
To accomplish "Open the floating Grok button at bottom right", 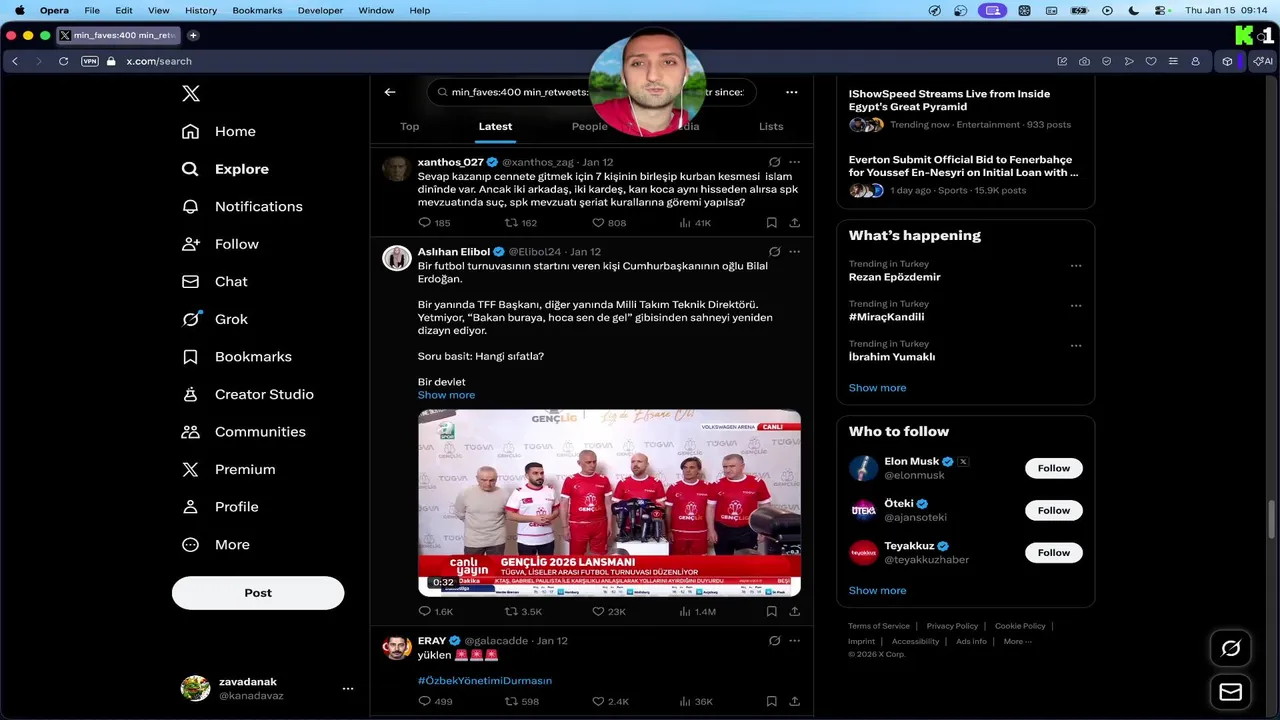I will [x=1231, y=648].
